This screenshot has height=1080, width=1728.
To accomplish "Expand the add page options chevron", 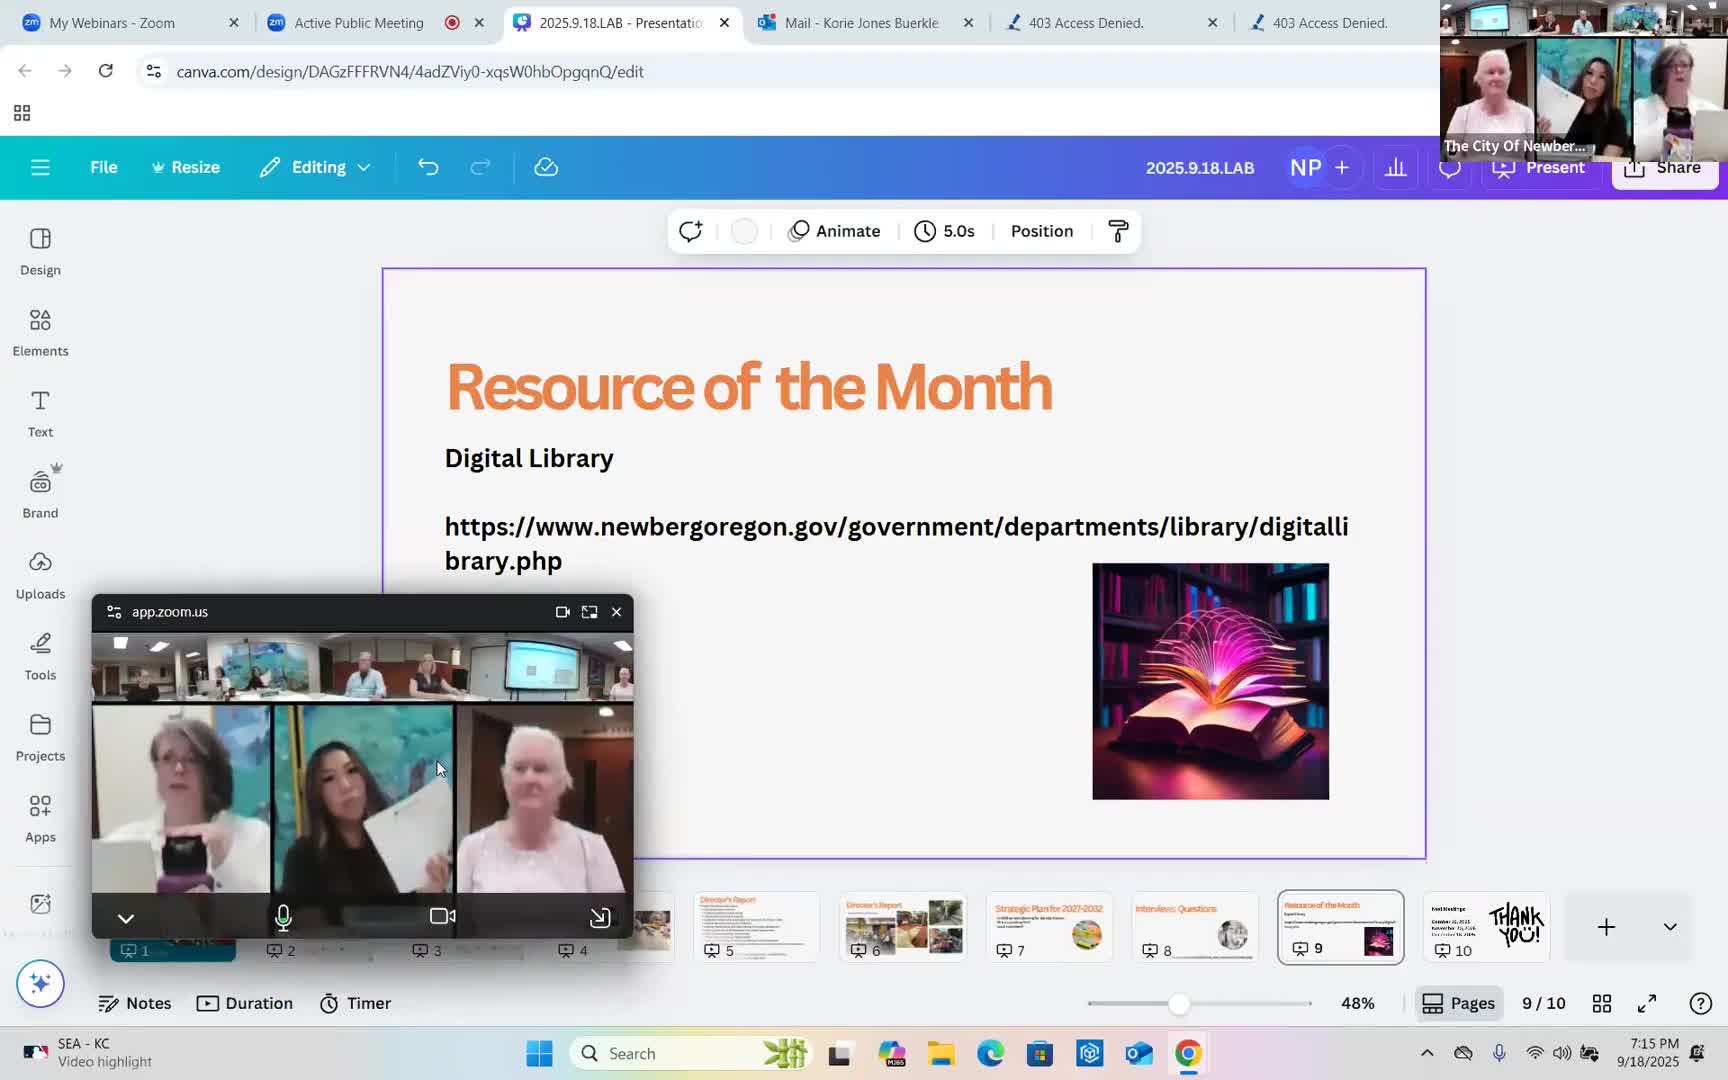I will tap(1670, 927).
